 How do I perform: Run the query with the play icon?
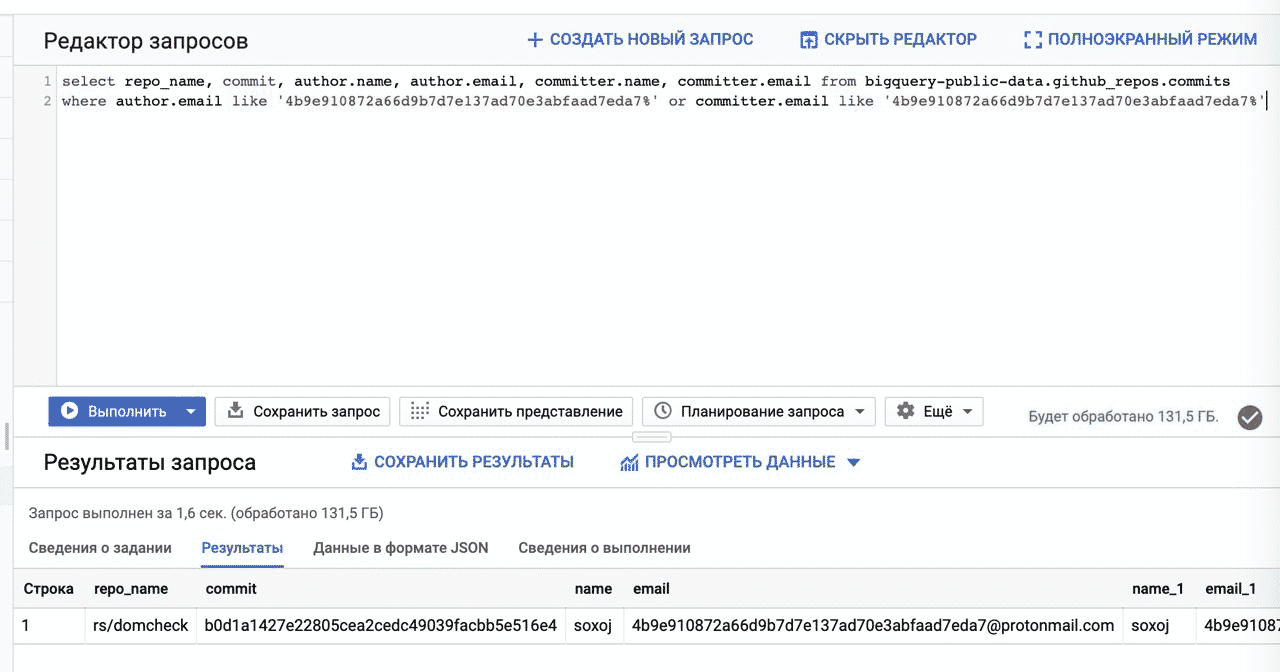point(70,411)
